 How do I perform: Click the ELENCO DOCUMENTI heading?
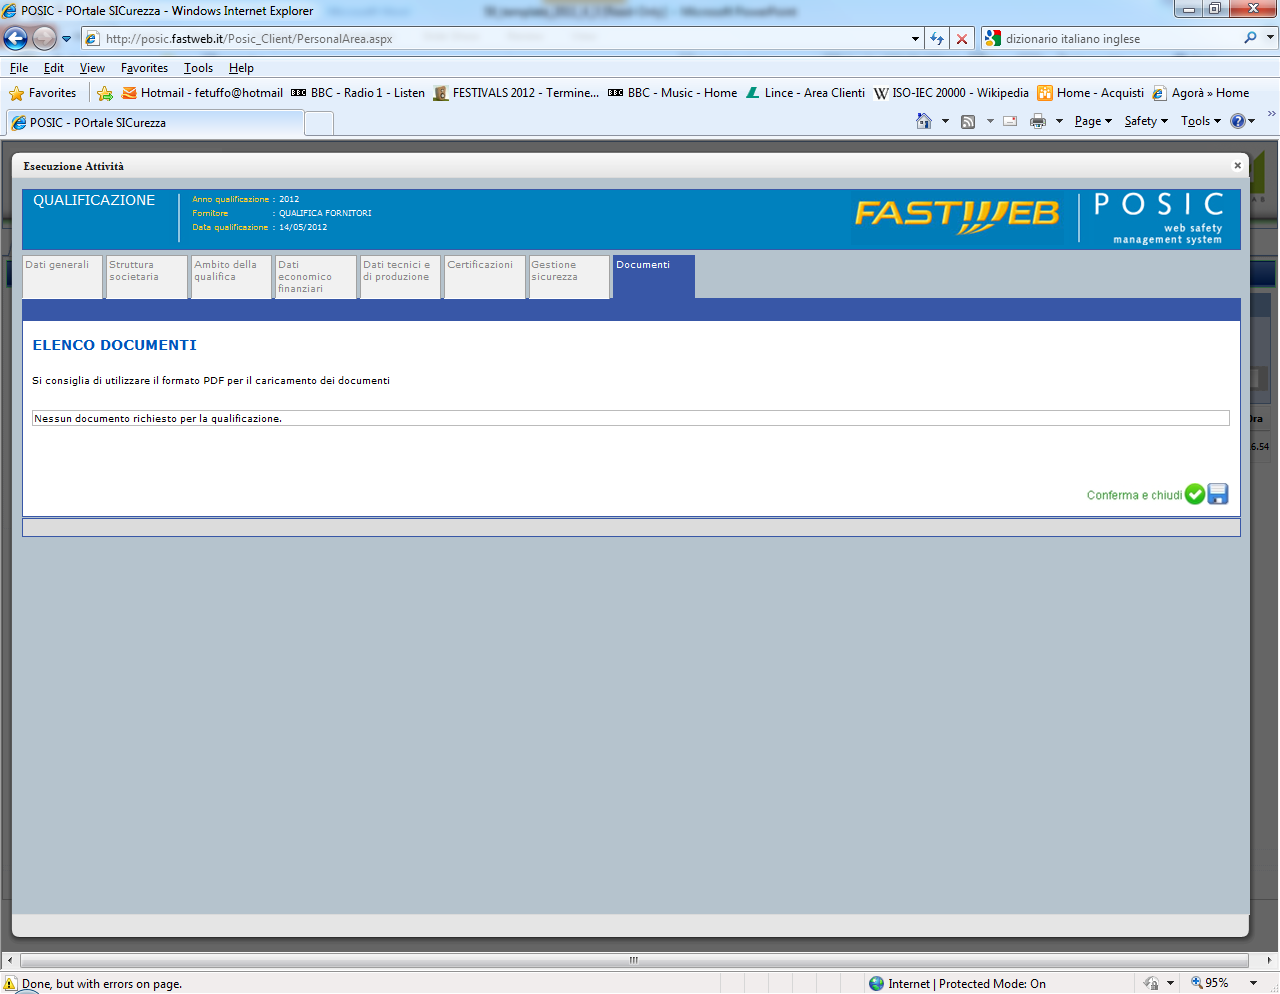(114, 345)
